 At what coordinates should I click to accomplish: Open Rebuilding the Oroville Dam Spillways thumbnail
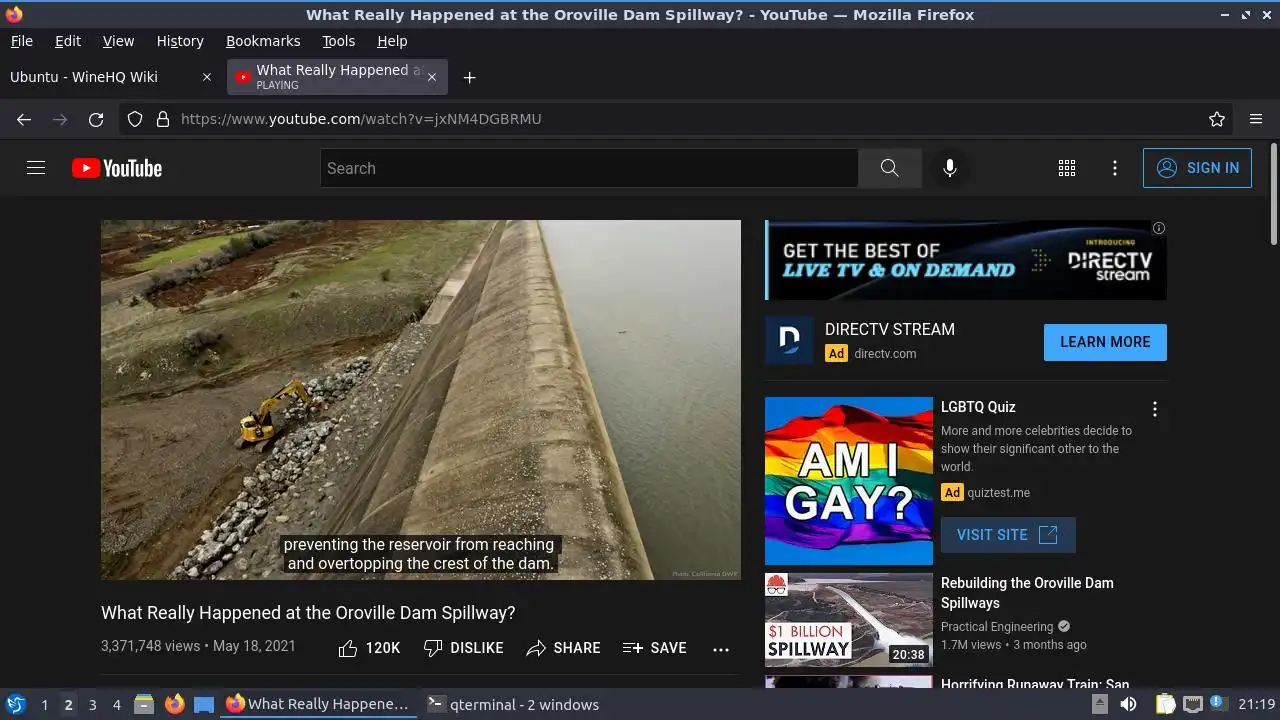(x=849, y=620)
